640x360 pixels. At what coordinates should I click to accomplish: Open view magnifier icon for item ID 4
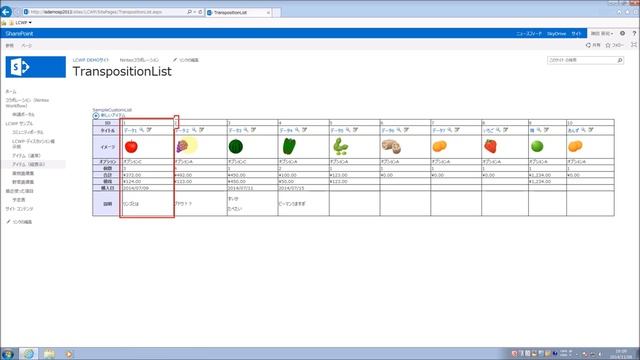[297, 130]
